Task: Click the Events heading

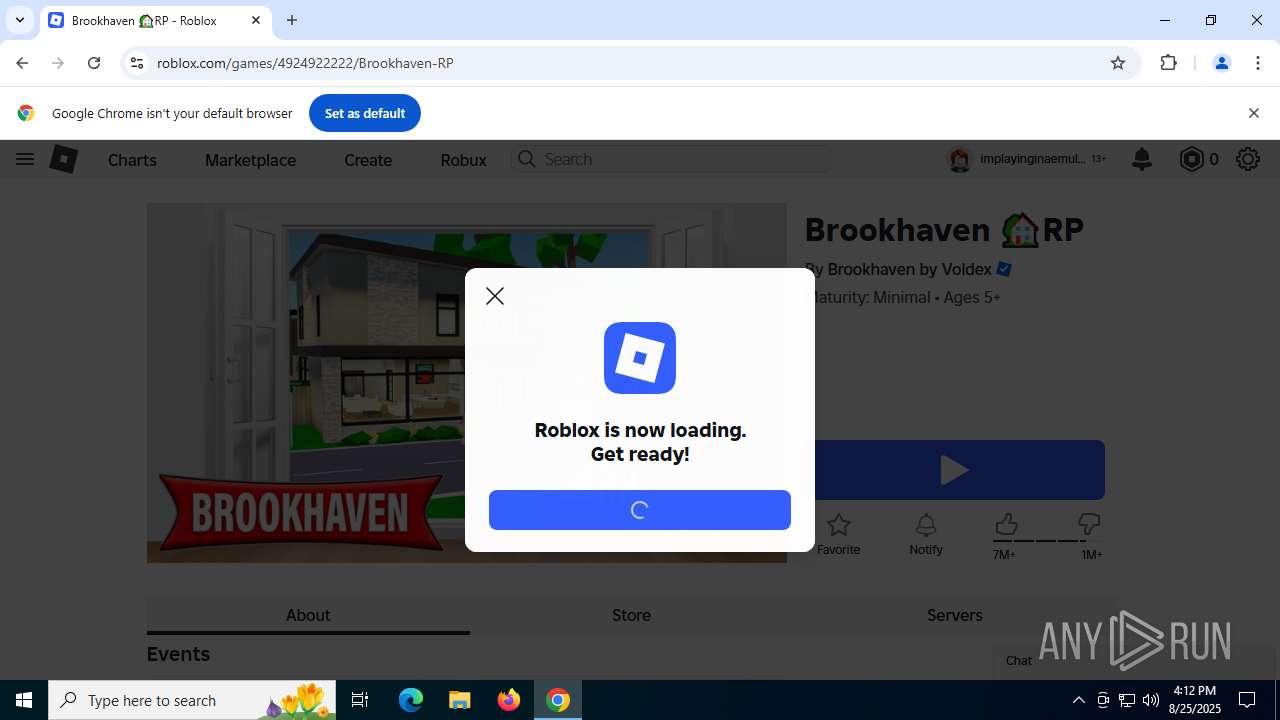Action: (178, 654)
